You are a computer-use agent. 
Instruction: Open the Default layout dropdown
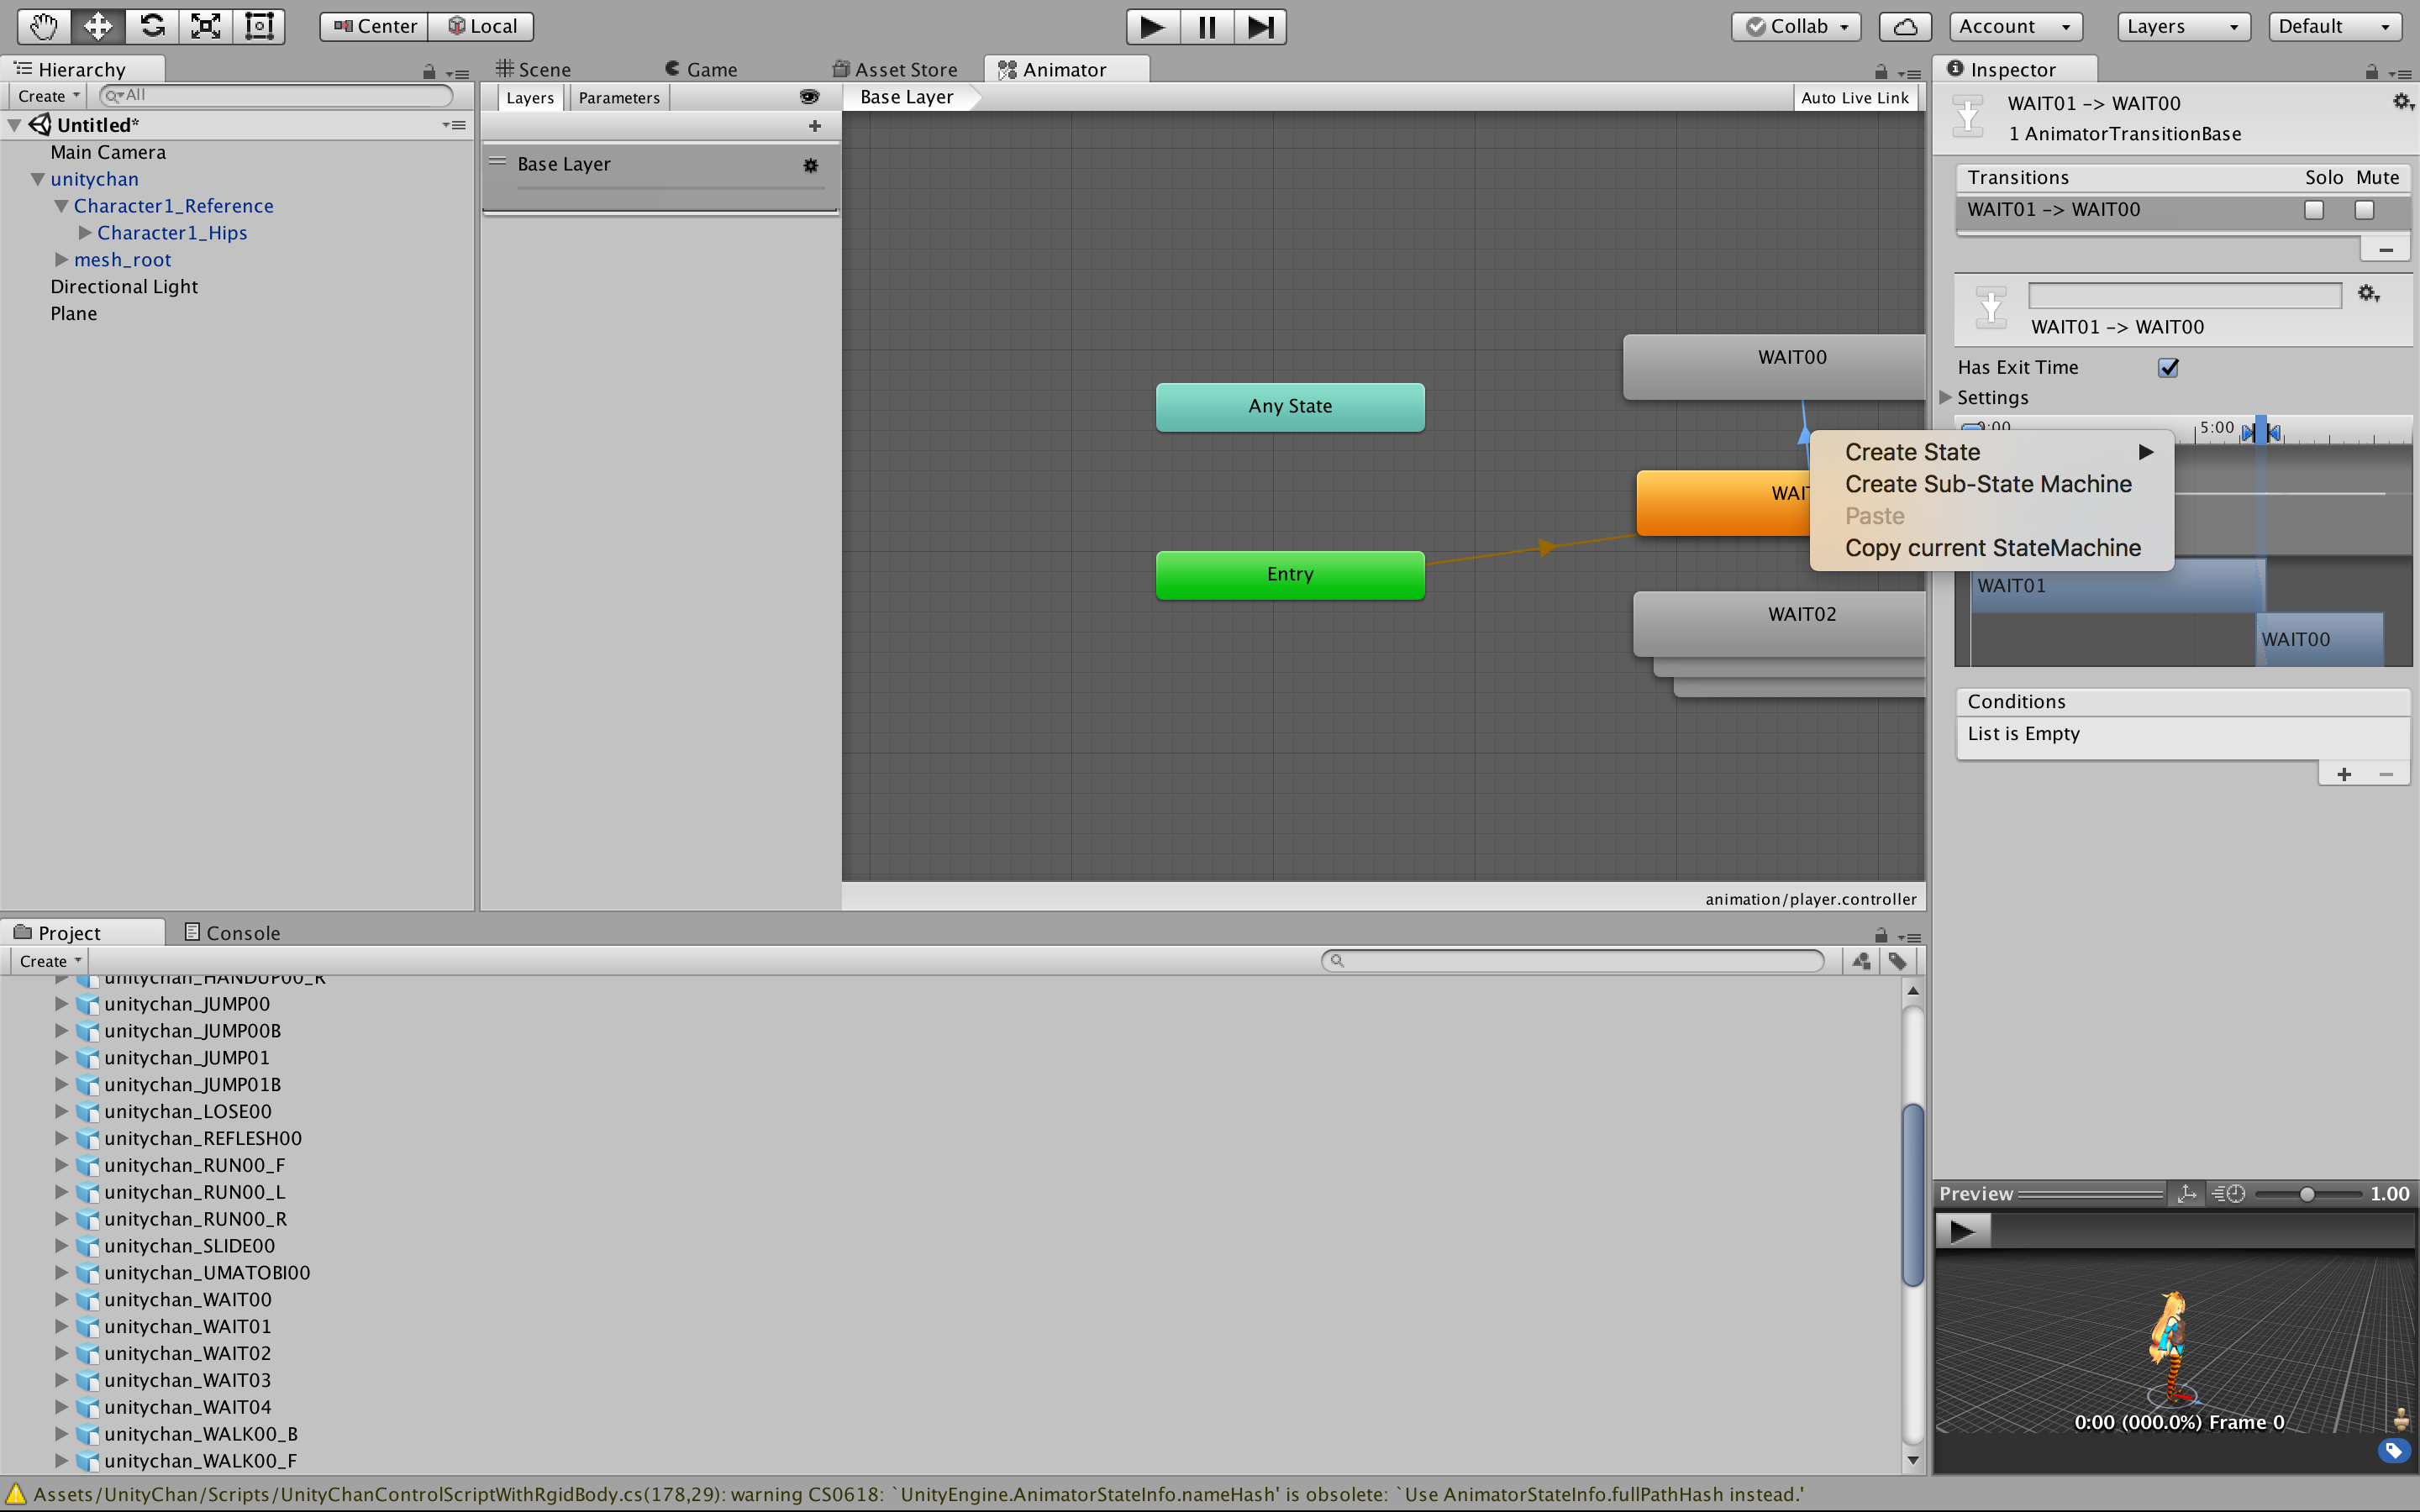[x=2334, y=26]
